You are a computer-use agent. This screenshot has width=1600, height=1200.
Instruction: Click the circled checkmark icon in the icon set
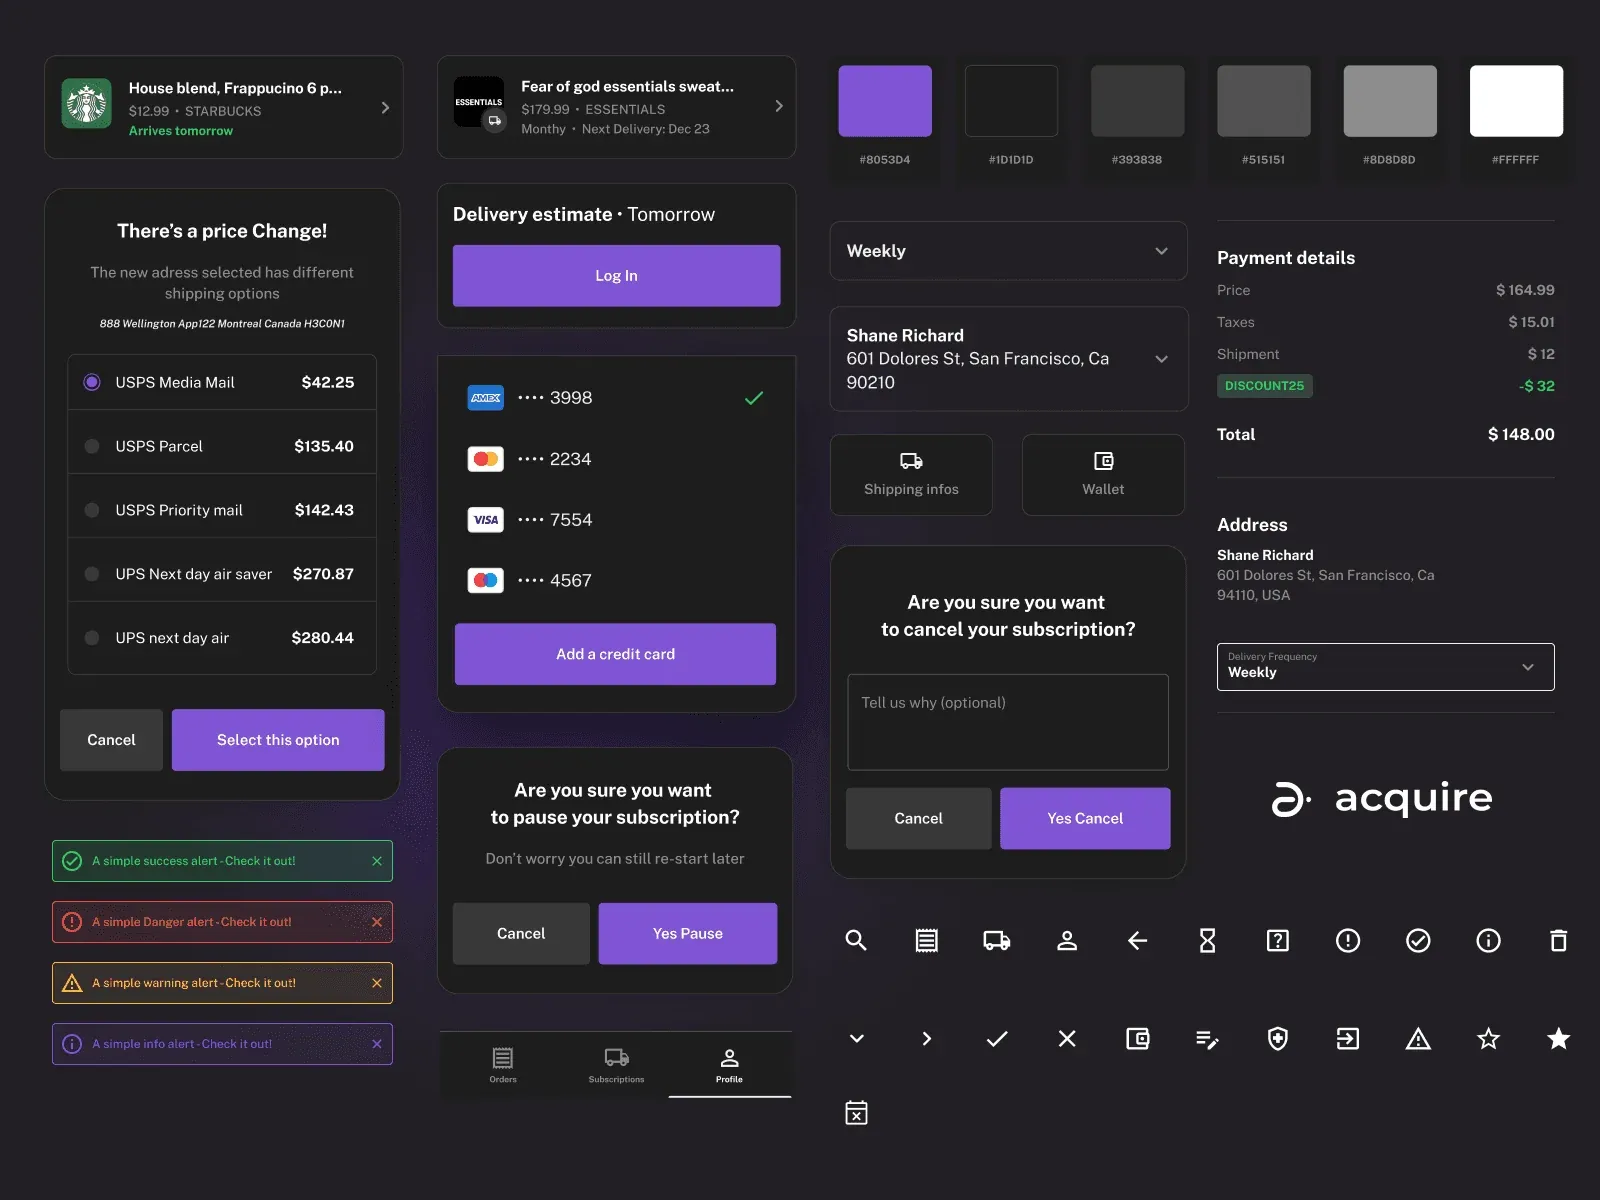click(x=1418, y=940)
